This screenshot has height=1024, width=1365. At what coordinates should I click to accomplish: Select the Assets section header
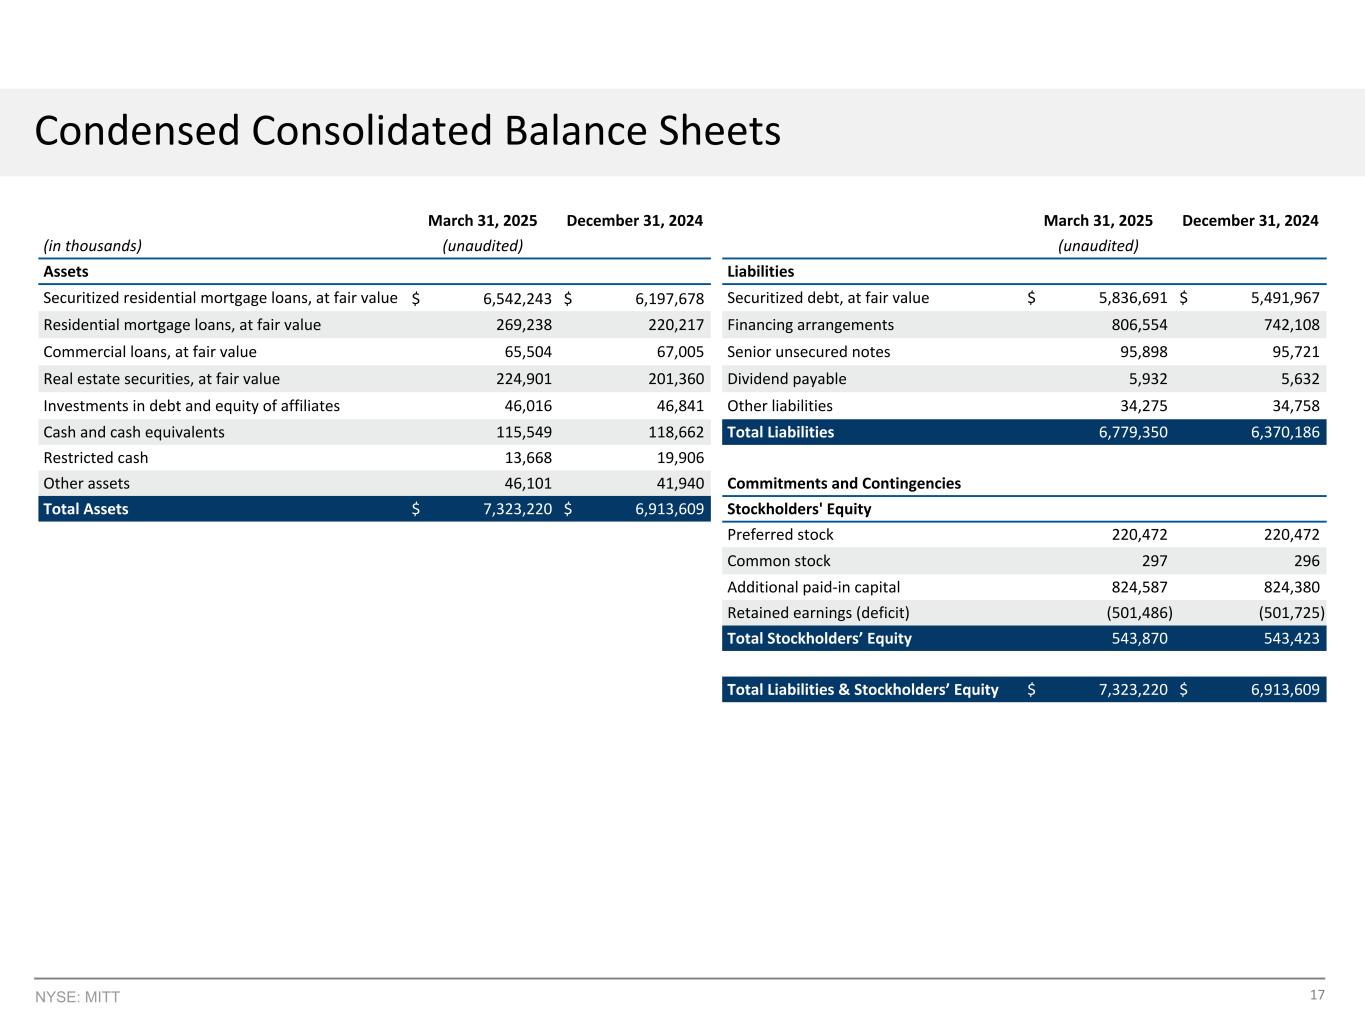pyautogui.click(x=66, y=271)
